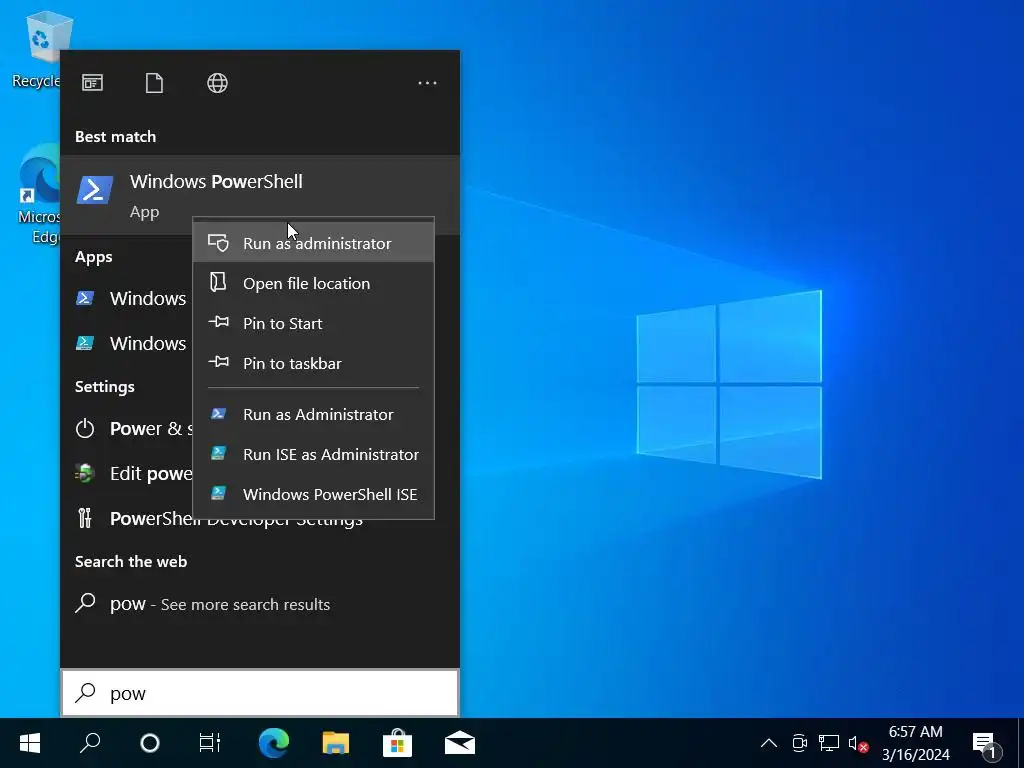This screenshot has height=768, width=1024.
Task: Click the taskbar Search magnifier icon
Action: click(90, 743)
